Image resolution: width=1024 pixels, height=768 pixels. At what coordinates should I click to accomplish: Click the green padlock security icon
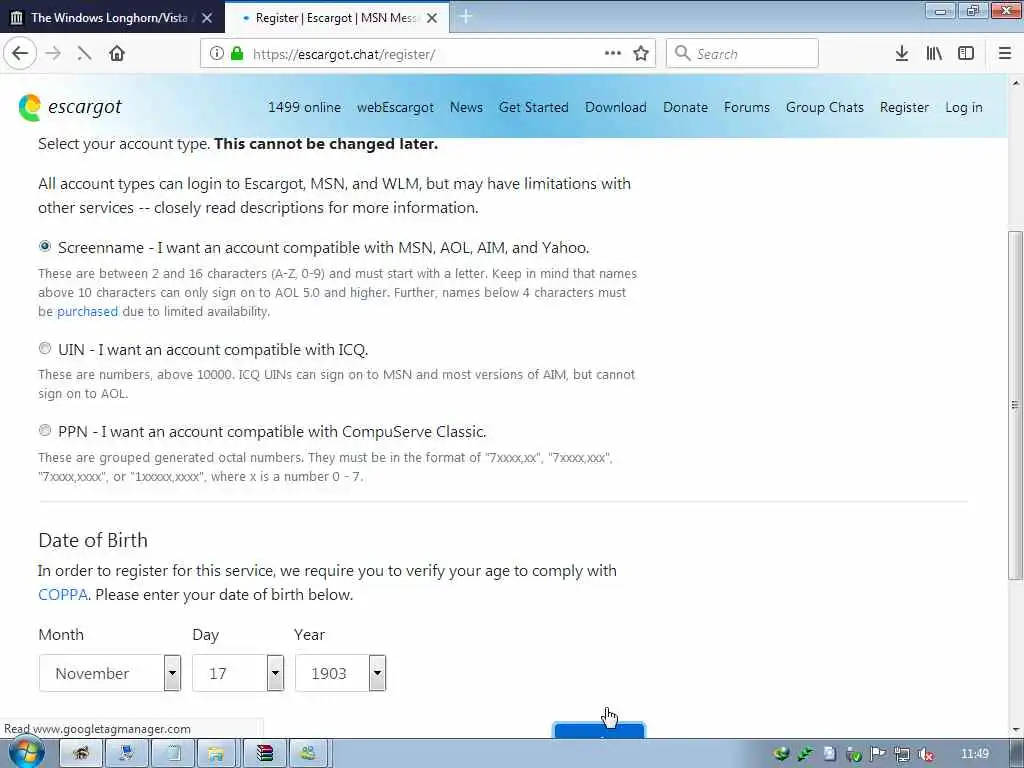click(237, 54)
